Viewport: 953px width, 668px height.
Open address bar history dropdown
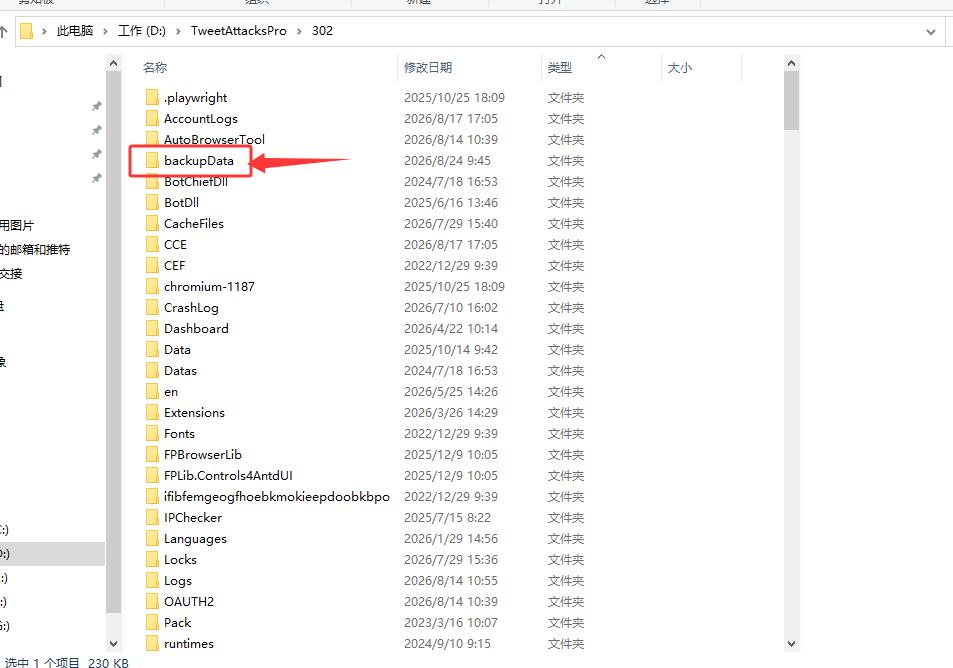[931, 32]
